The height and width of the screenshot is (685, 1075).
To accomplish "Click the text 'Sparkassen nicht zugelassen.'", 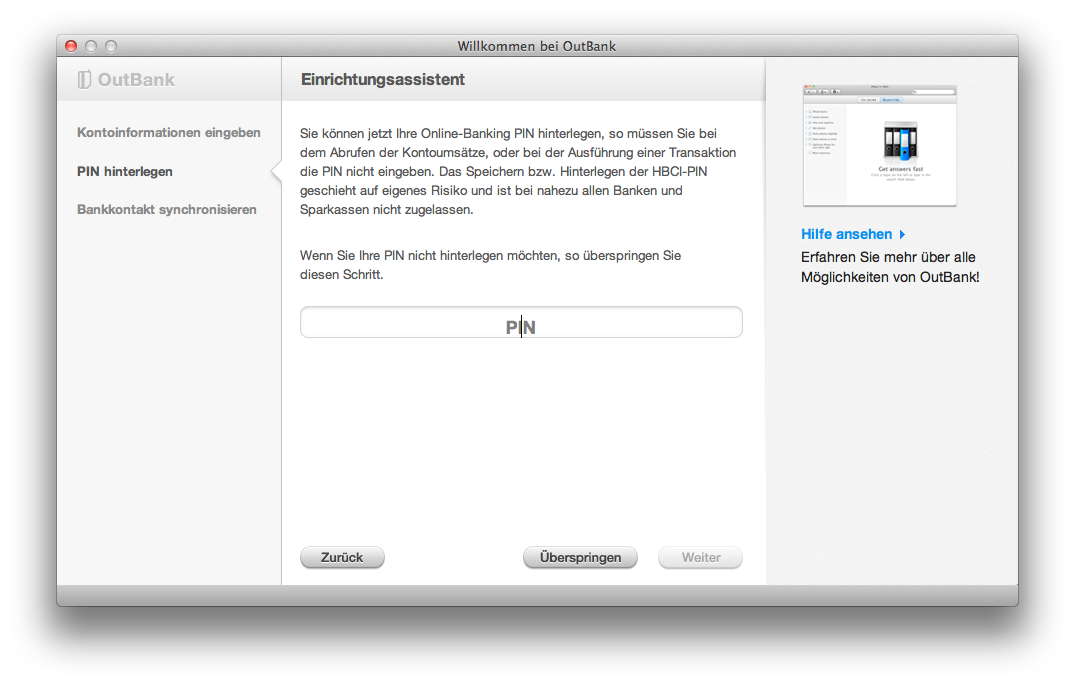I will (387, 210).
